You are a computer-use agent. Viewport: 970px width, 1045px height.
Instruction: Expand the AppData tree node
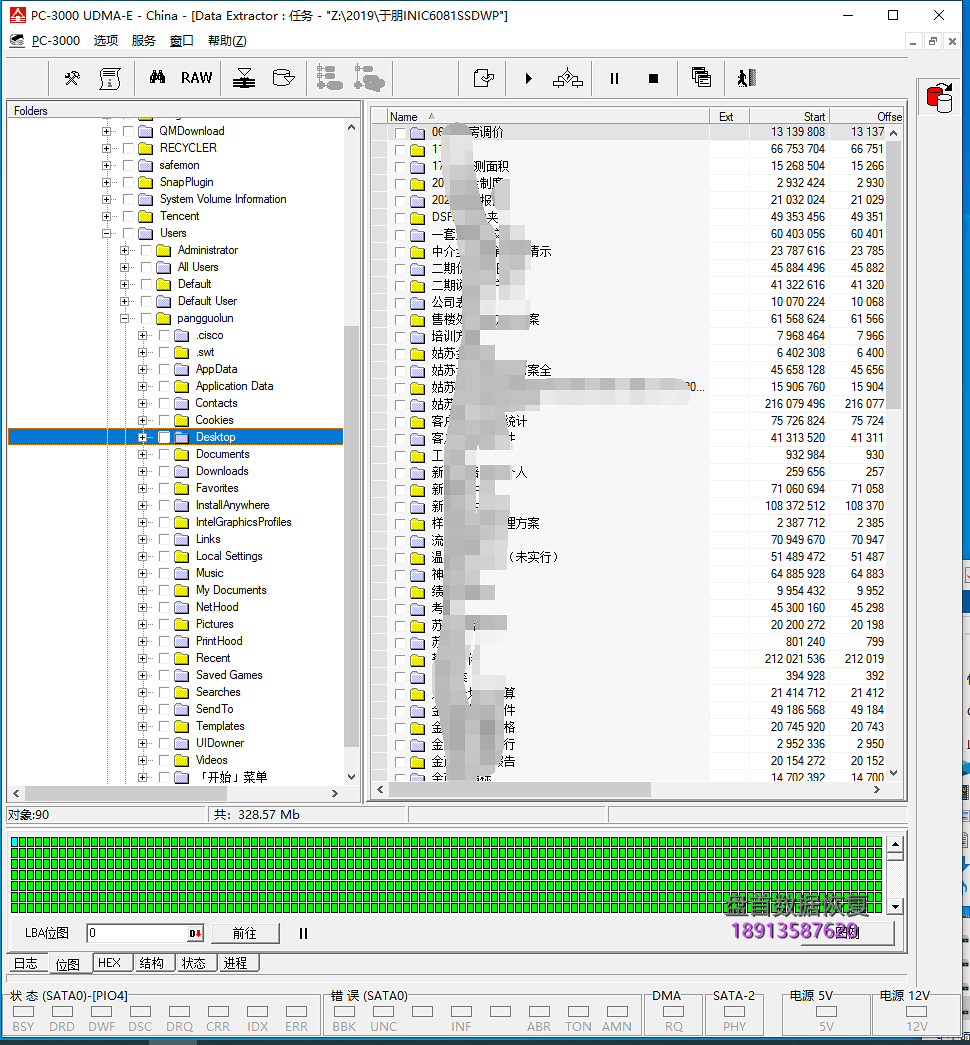[x=142, y=369]
